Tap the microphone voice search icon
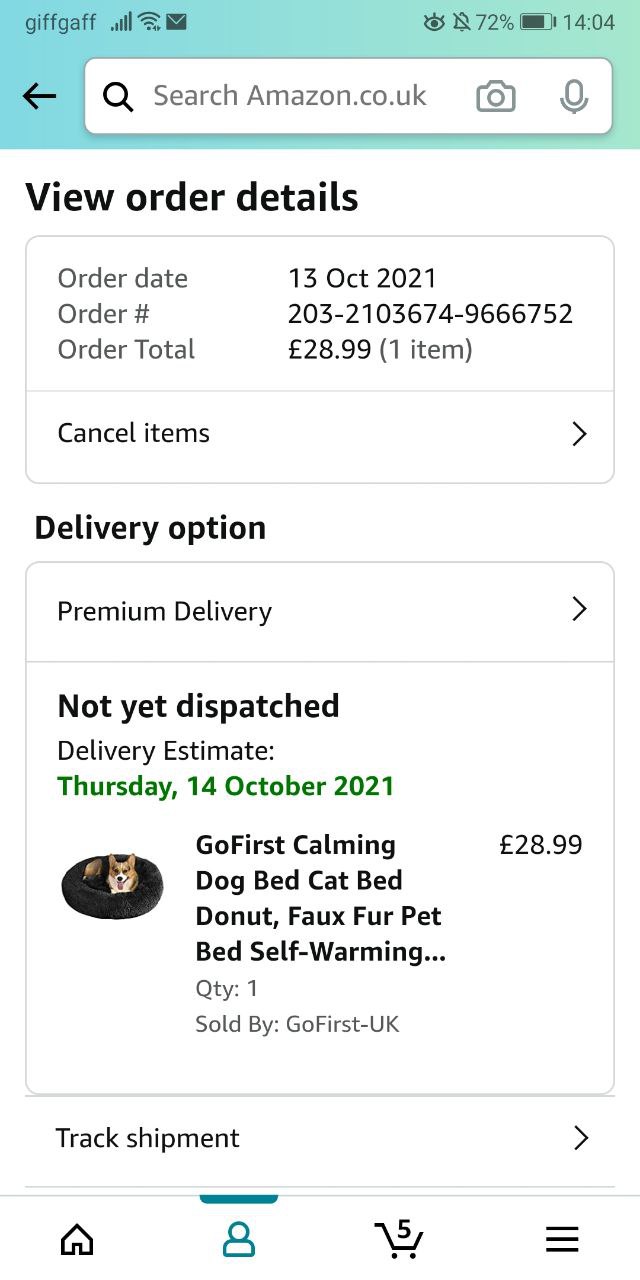 (x=573, y=96)
